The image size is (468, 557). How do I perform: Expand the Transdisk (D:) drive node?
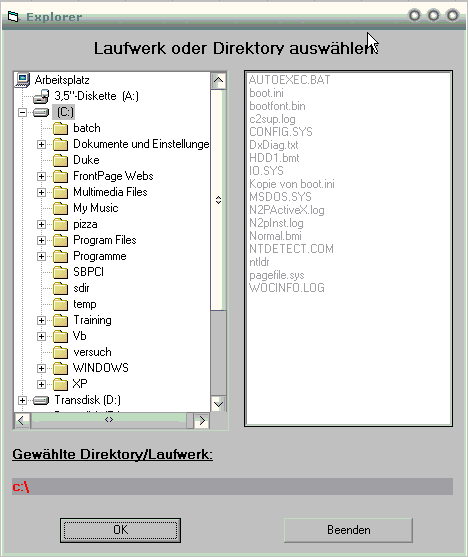tap(22, 400)
